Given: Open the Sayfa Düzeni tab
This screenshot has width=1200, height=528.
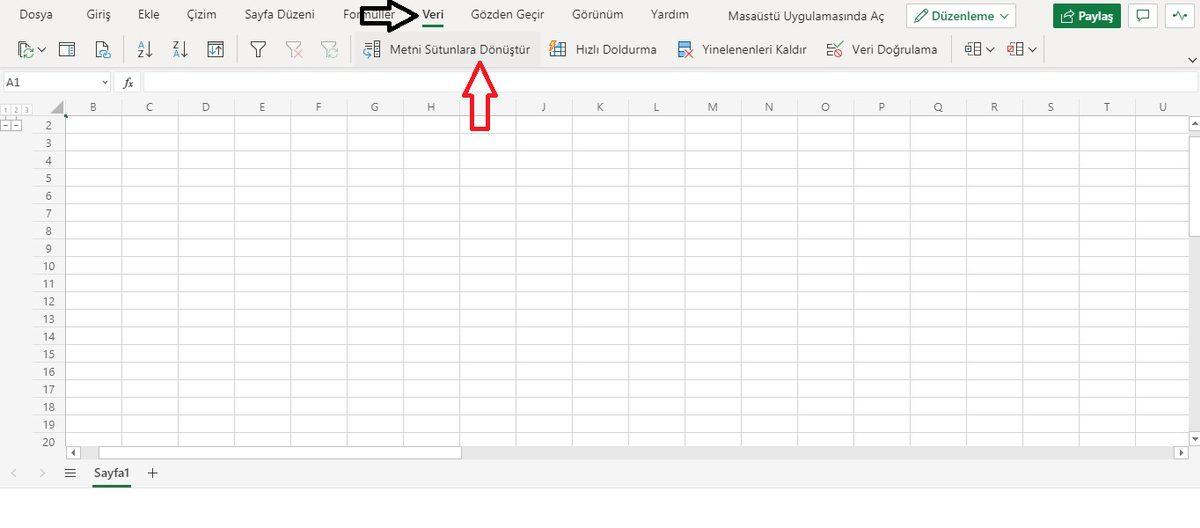Looking at the screenshot, I should 279,15.
